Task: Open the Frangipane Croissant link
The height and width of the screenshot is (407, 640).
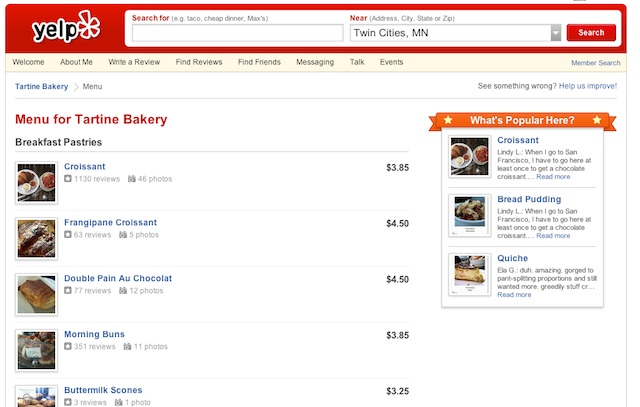Action: tap(110, 222)
